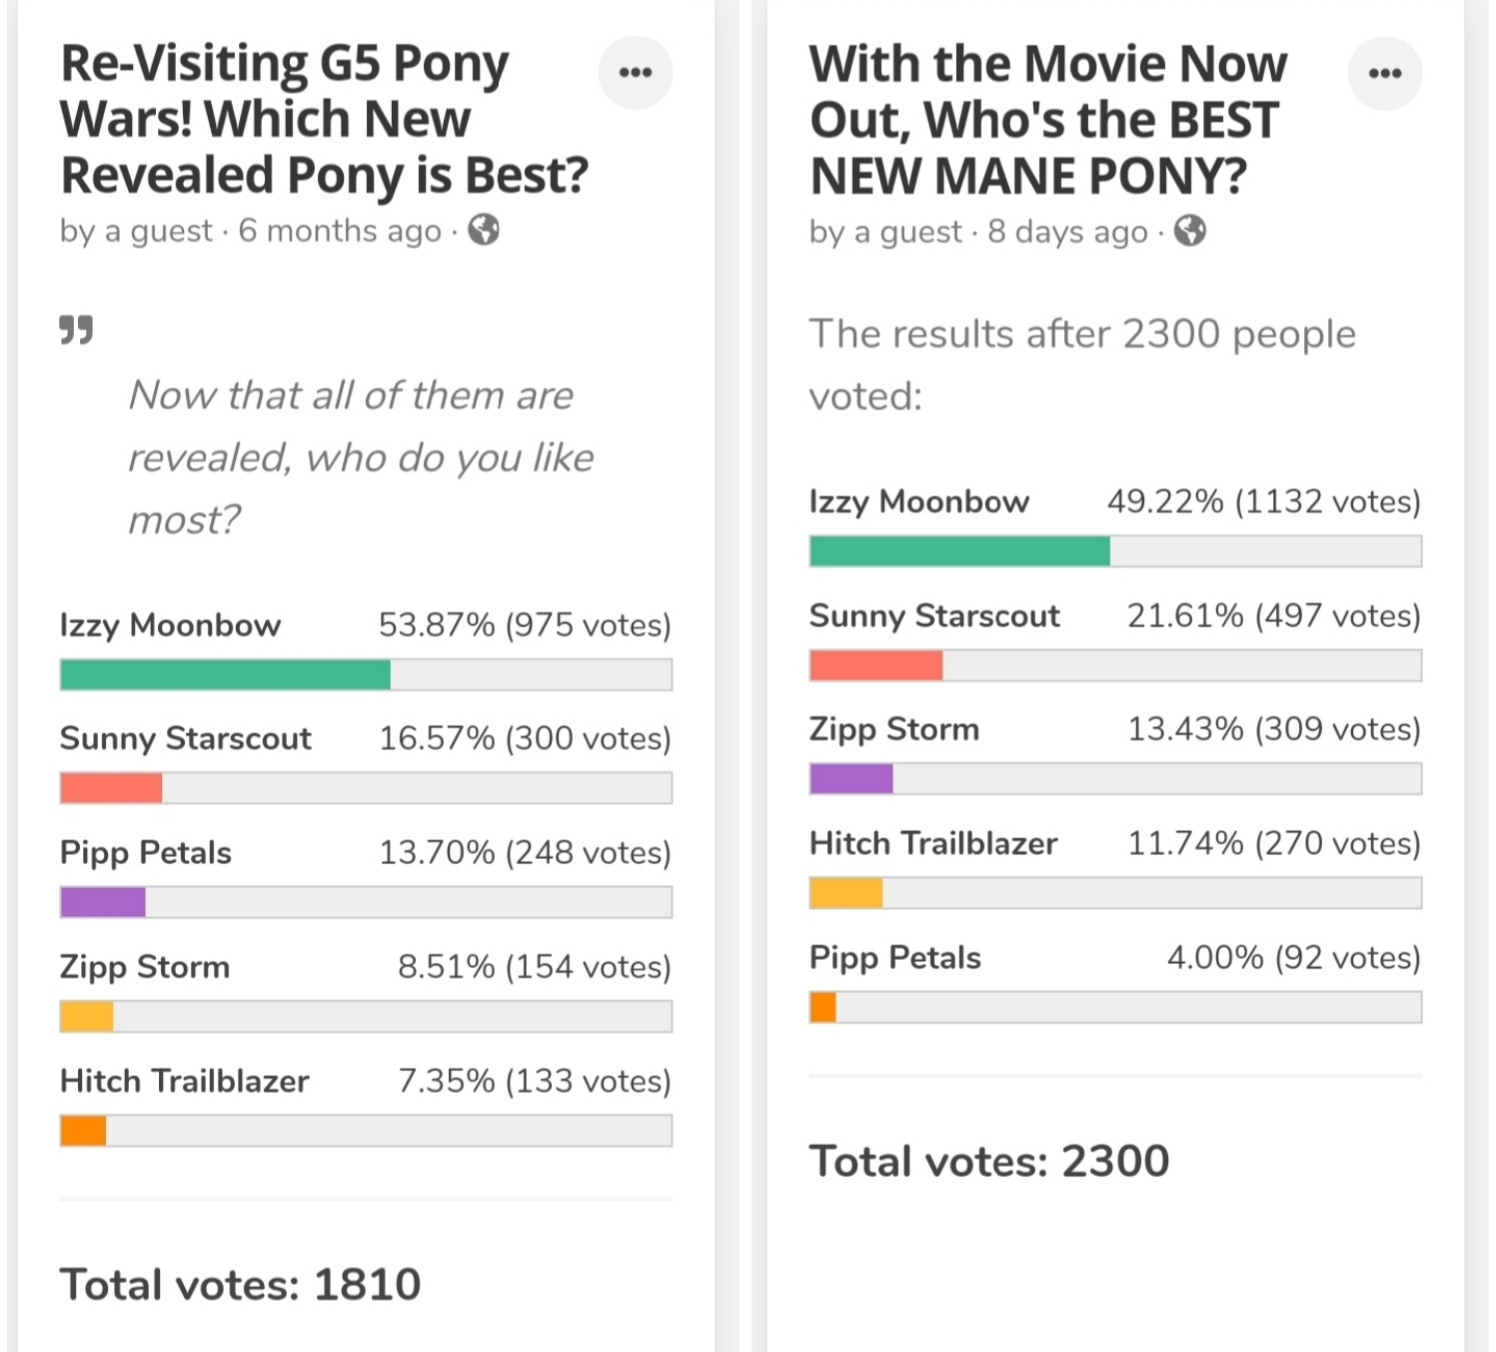Open the more options menu on right poll
This screenshot has width=1496, height=1352.
pyautogui.click(x=1384, y=73)
